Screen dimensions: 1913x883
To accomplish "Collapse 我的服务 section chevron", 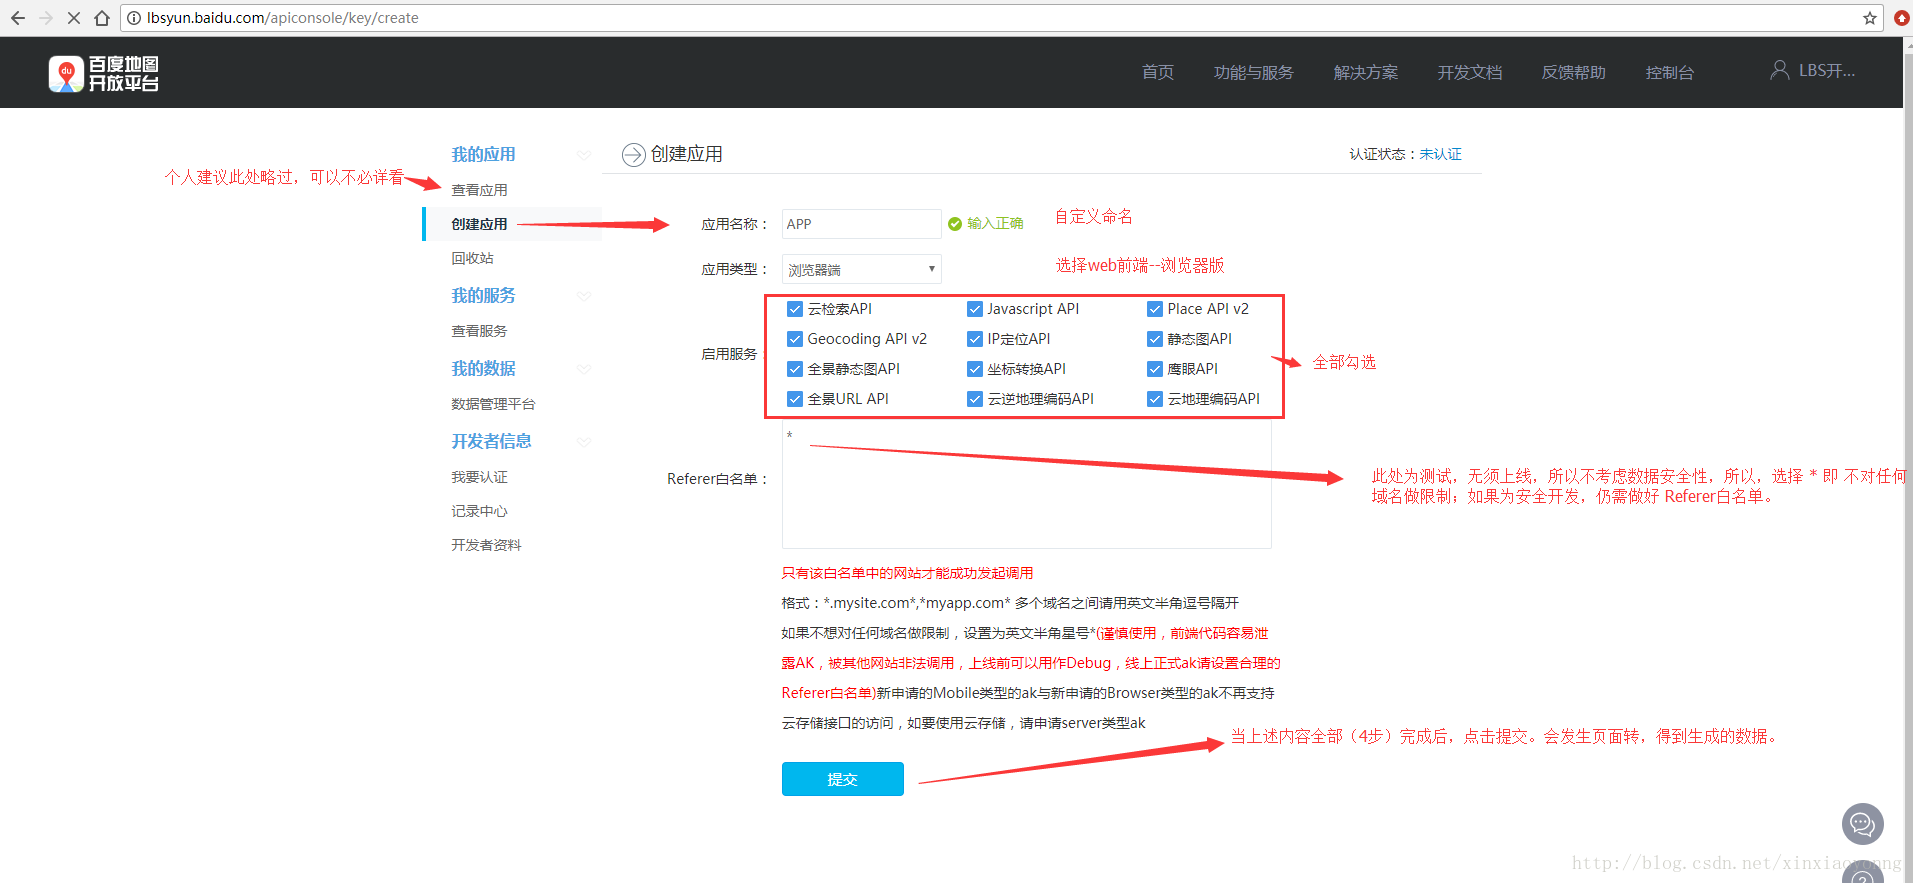I will point(584,296).
